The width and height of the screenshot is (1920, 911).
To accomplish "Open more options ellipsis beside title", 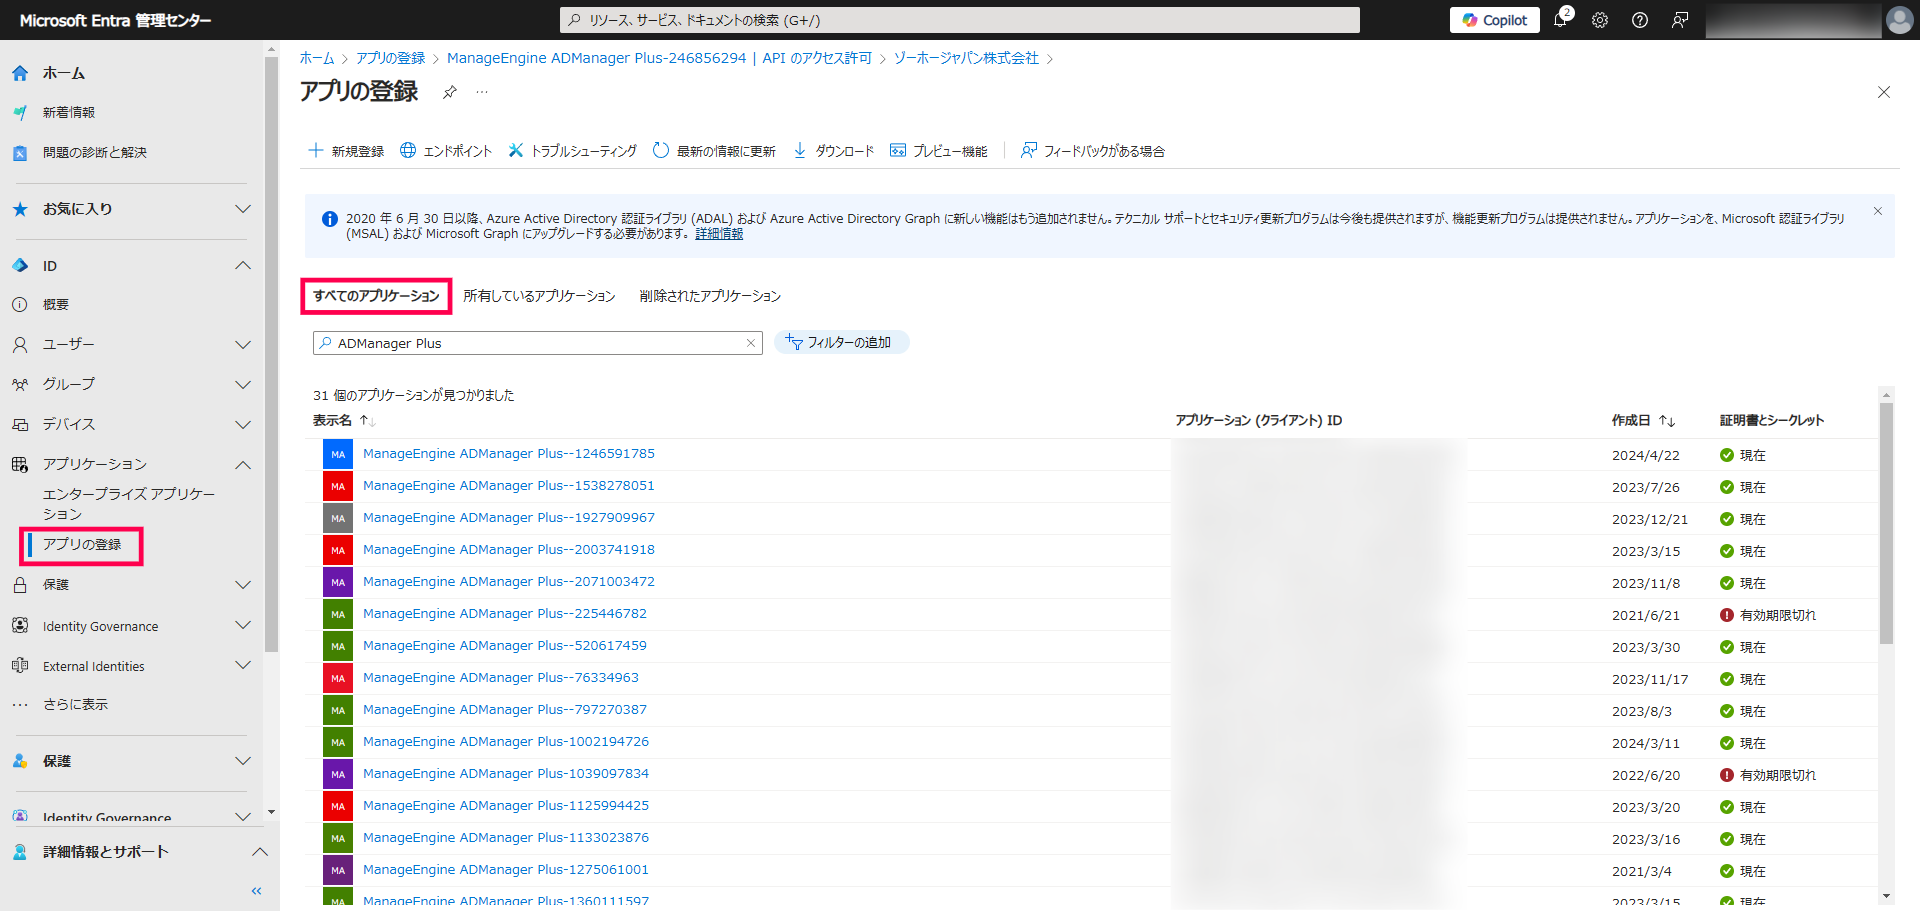I will point(482,92).
